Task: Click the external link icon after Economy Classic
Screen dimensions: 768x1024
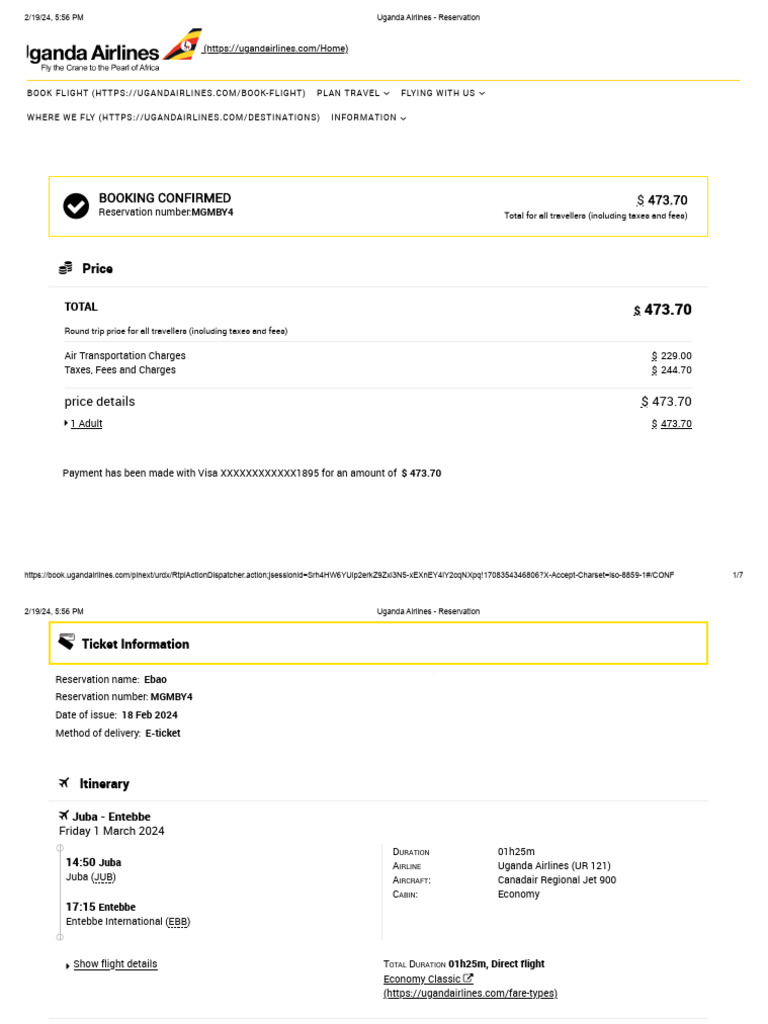Action: pos(468,979)
